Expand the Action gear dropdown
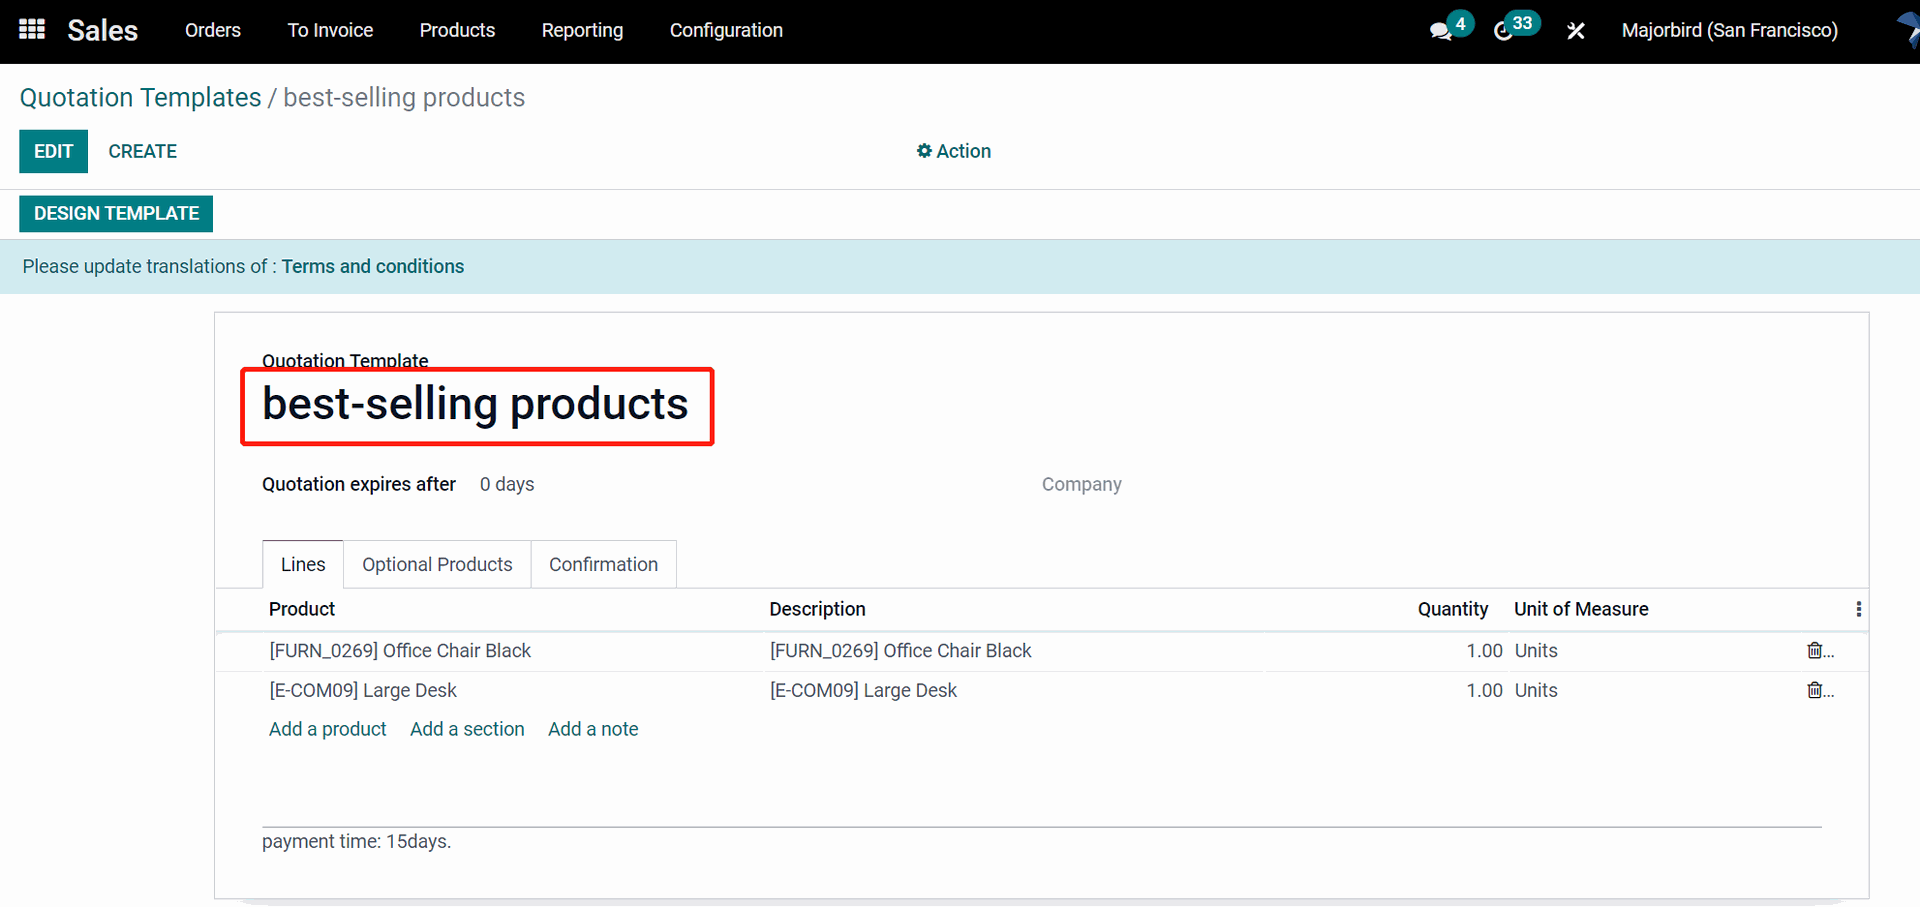 (954, 151)
